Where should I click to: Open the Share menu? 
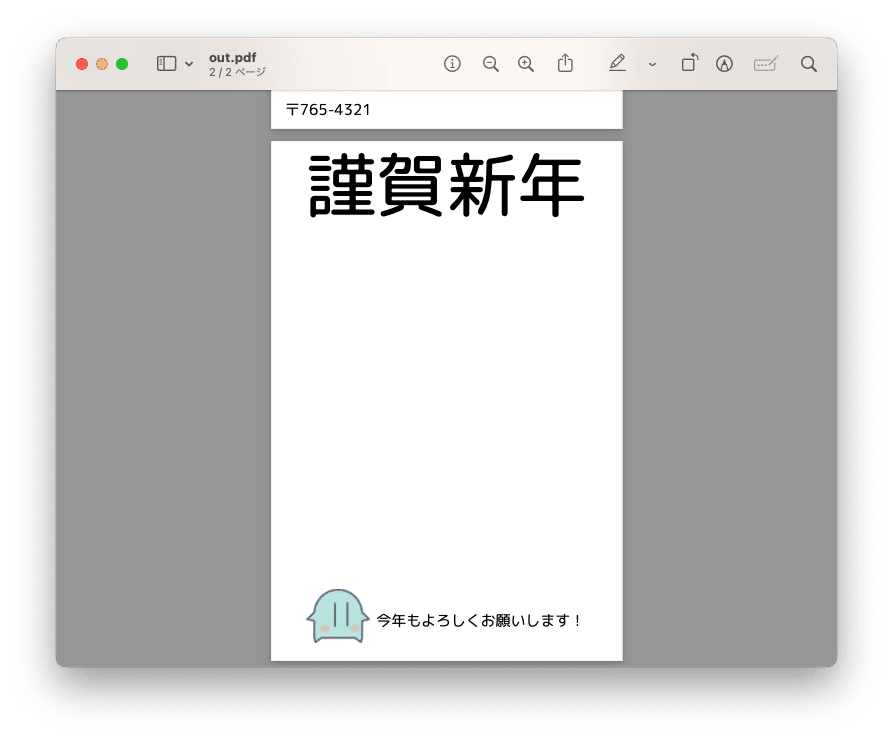point(565,63)
